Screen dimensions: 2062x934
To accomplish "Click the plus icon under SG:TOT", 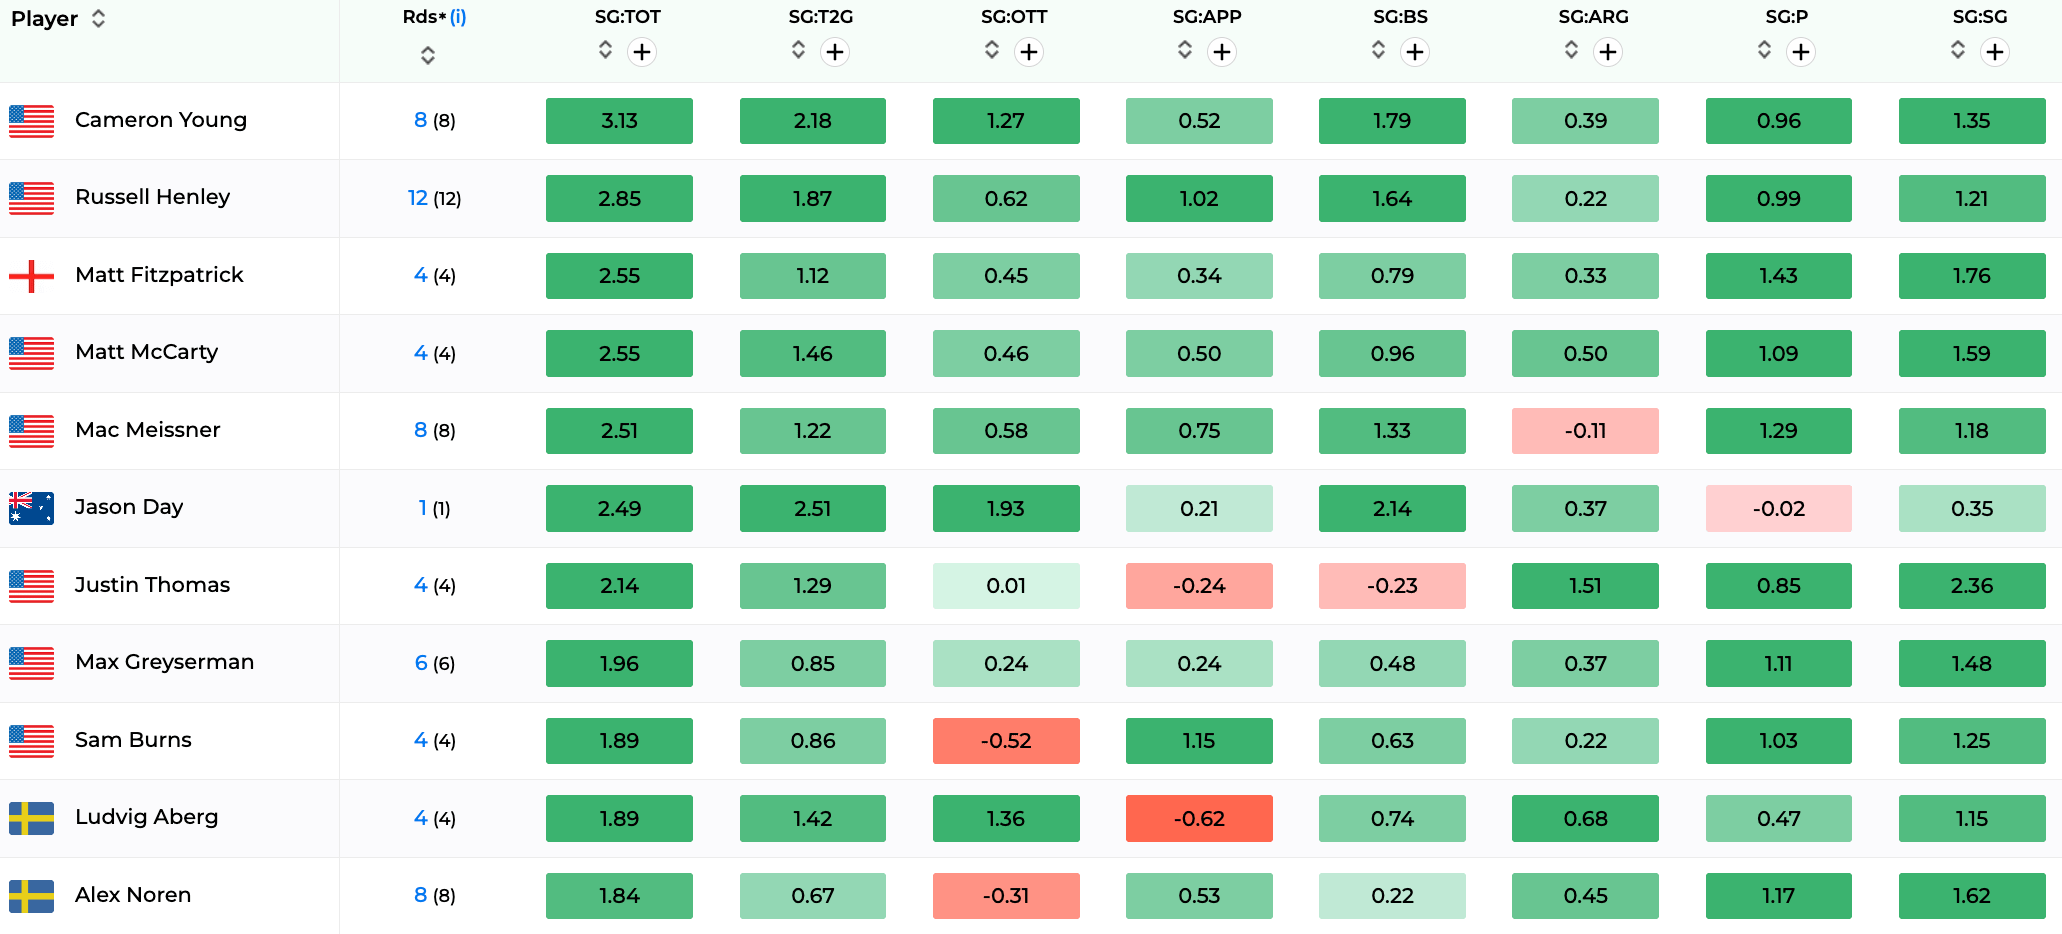I will (x=642, y=52).
